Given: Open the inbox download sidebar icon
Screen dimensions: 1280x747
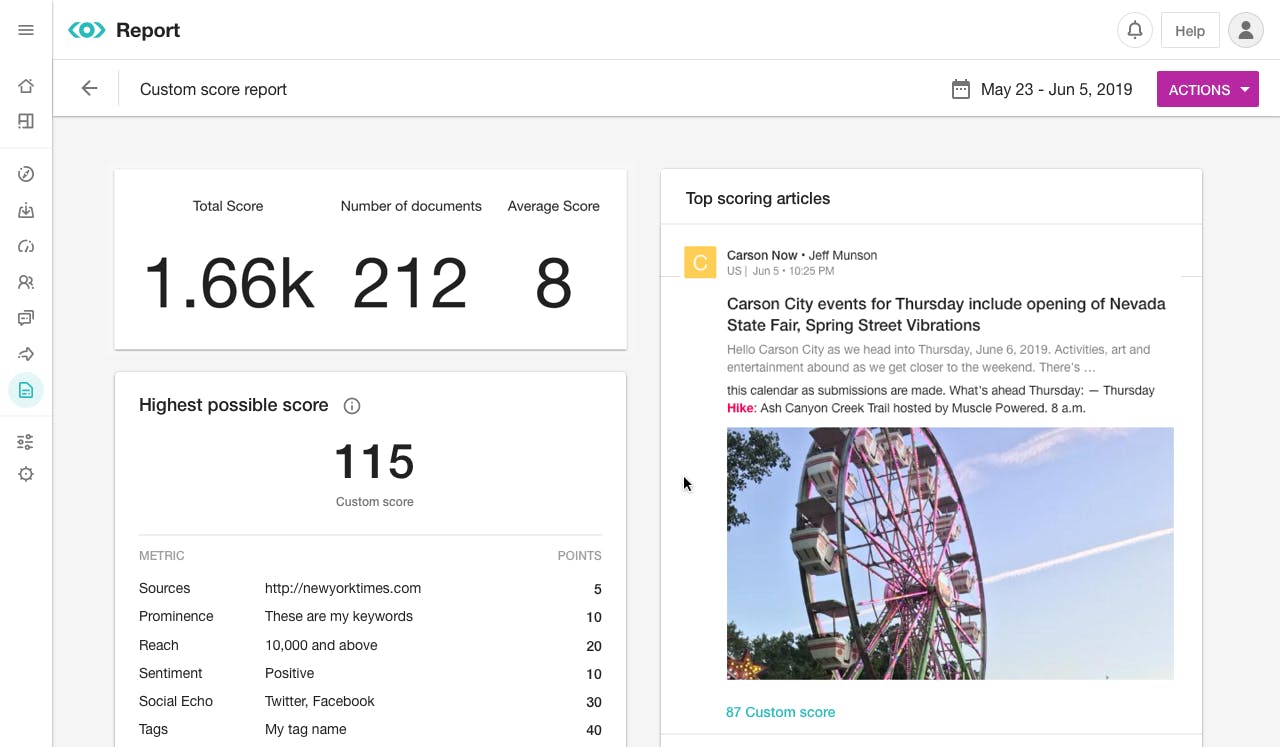Looking at the screenshot, I should click(26, 210).
